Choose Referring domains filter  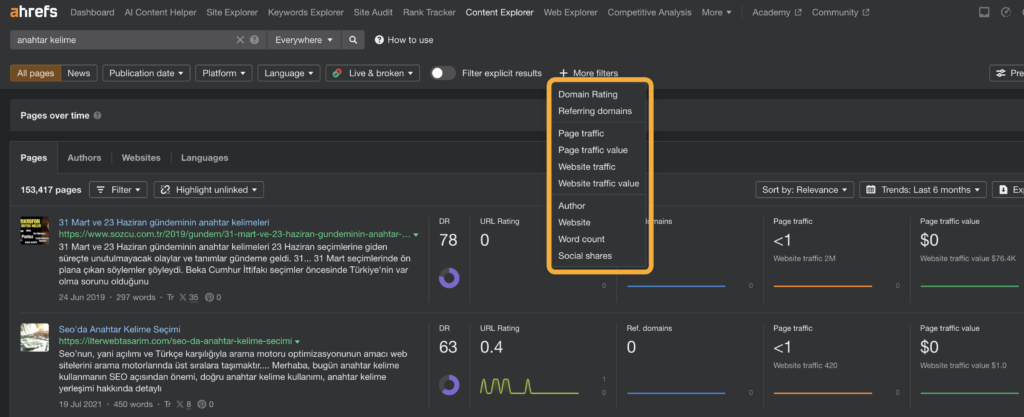coord(595,111)
